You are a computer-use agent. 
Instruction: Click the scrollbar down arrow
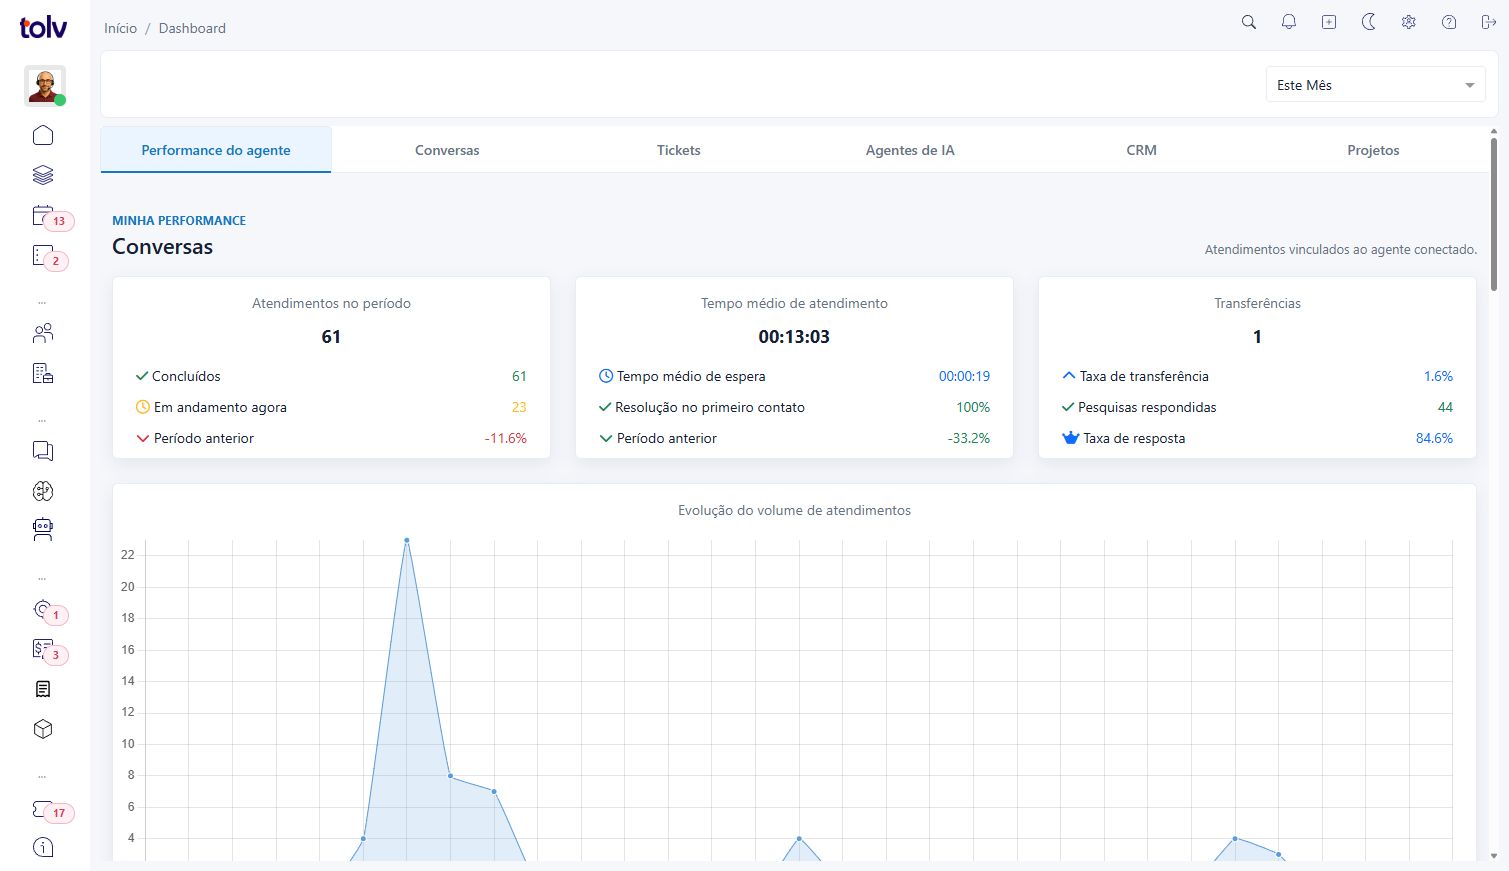click(1494, 856)
